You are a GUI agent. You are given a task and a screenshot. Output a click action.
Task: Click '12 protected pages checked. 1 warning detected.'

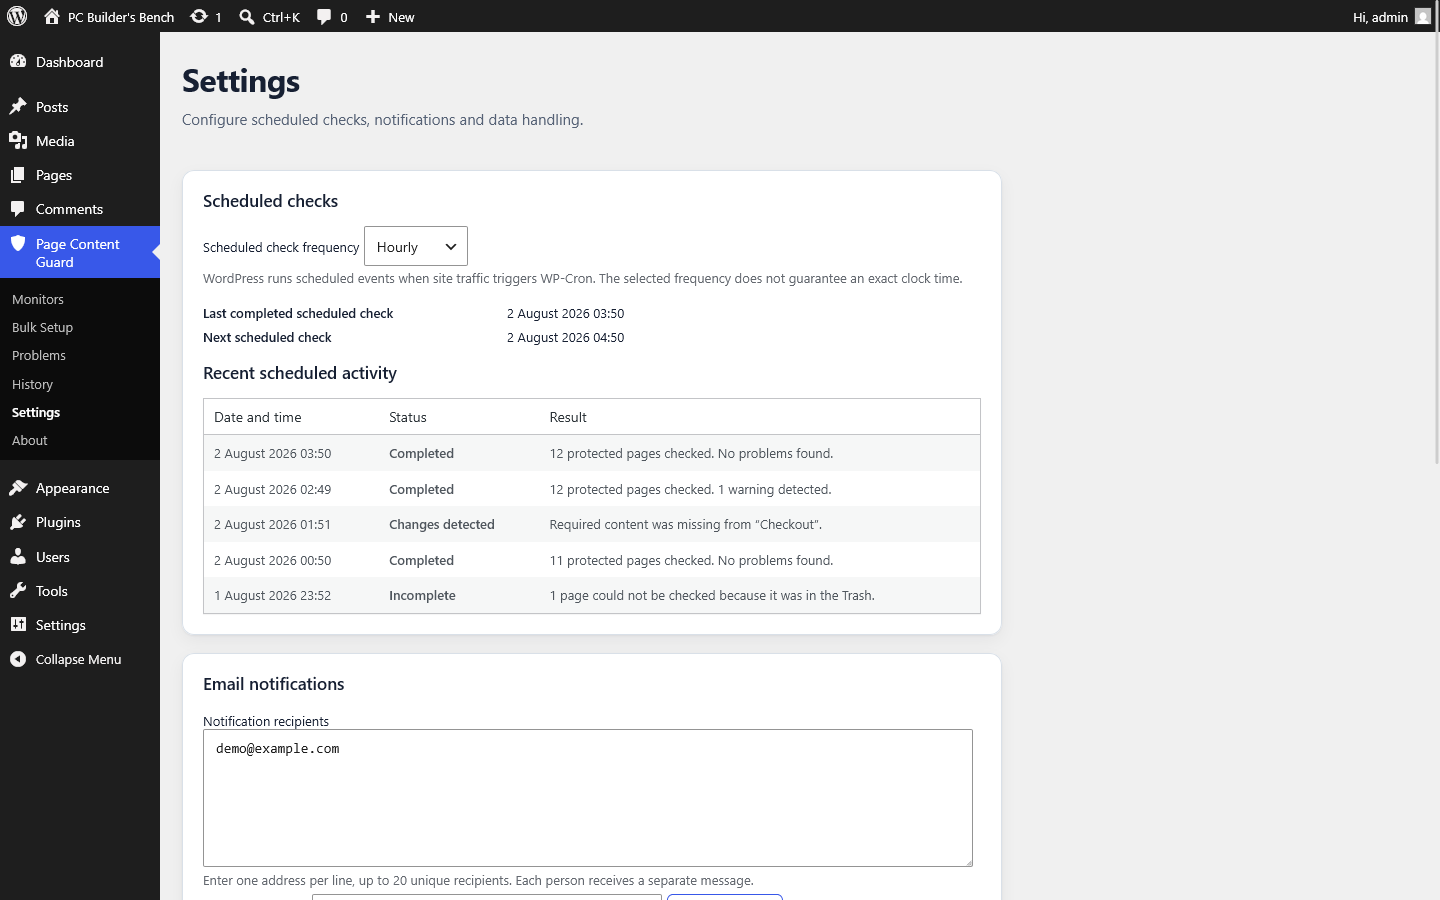click(691, 489)
